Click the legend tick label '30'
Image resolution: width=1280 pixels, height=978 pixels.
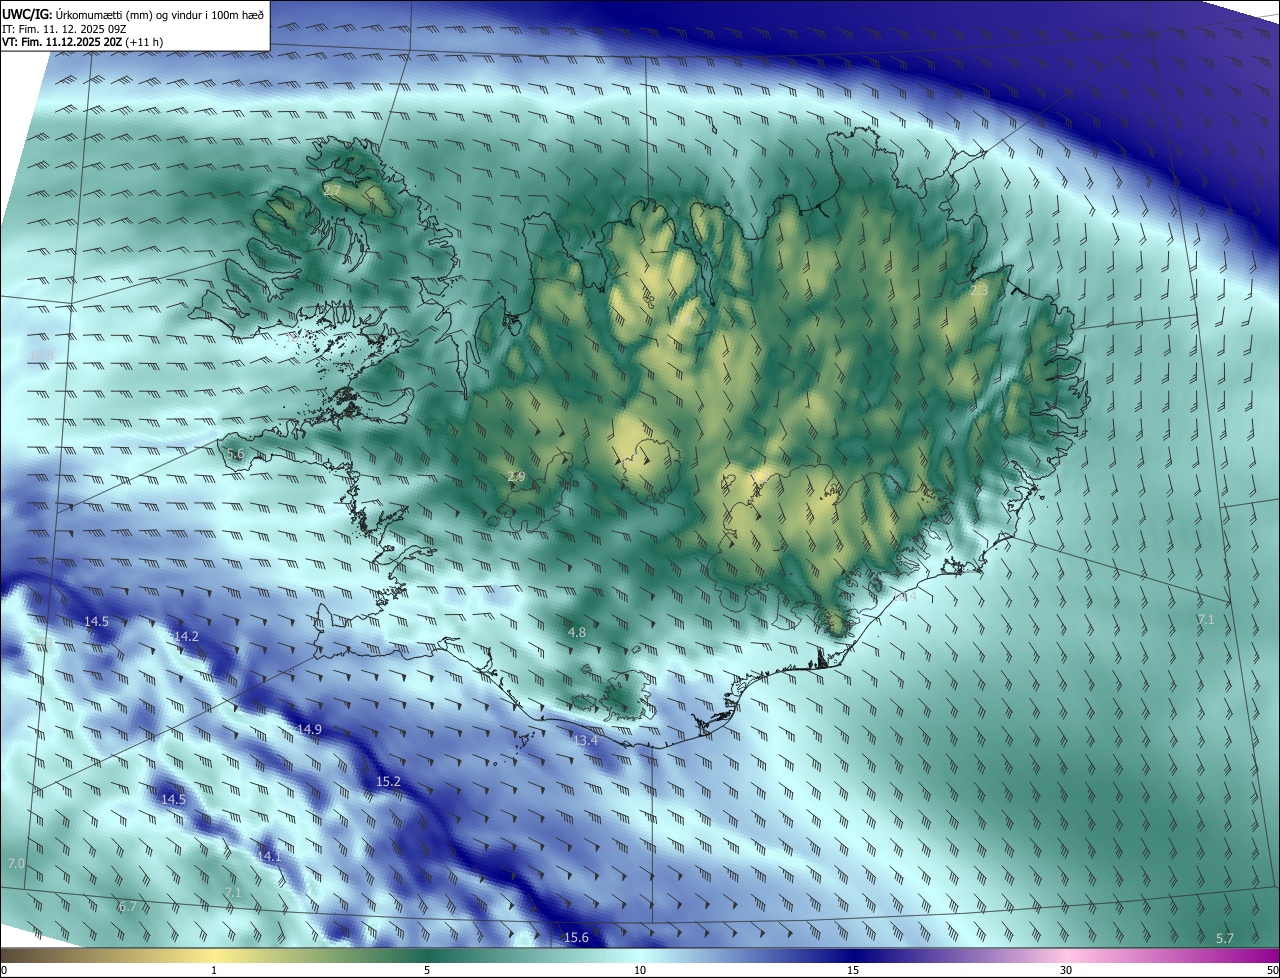[1066, 971]
